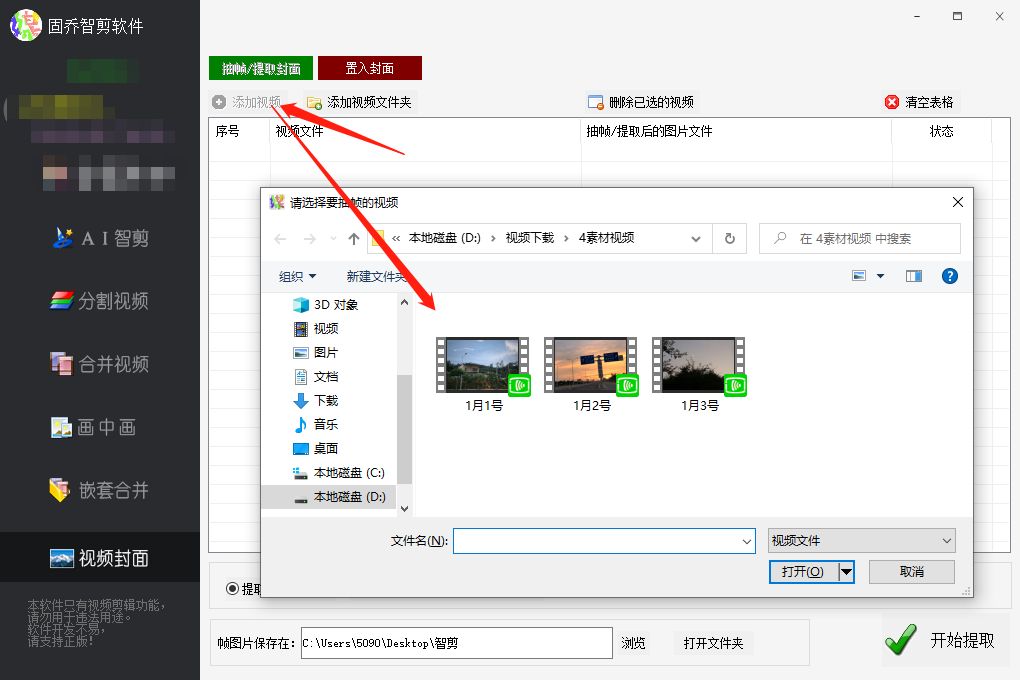Screen dimensions: 1020x680
Task: Click the 浏览 button for save path
Action: click(633, 643)
